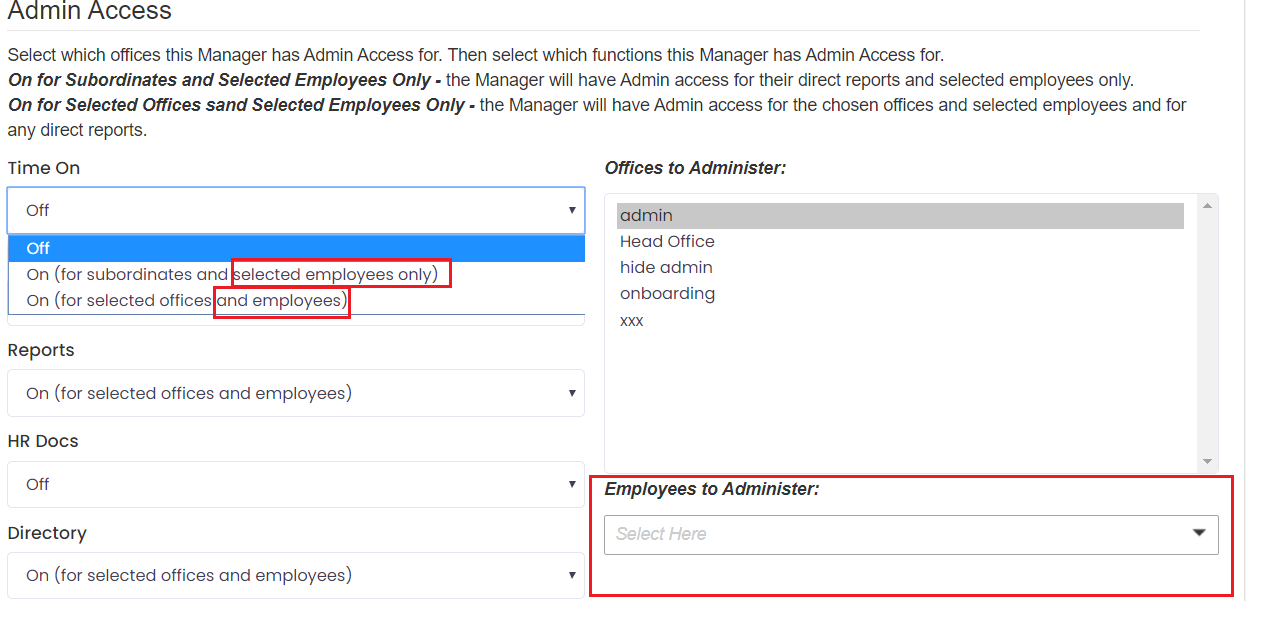Expand the HR Docs dropdown
Image resolution: width=1285 pixels, height=623 pixels.
click(295, 484)
